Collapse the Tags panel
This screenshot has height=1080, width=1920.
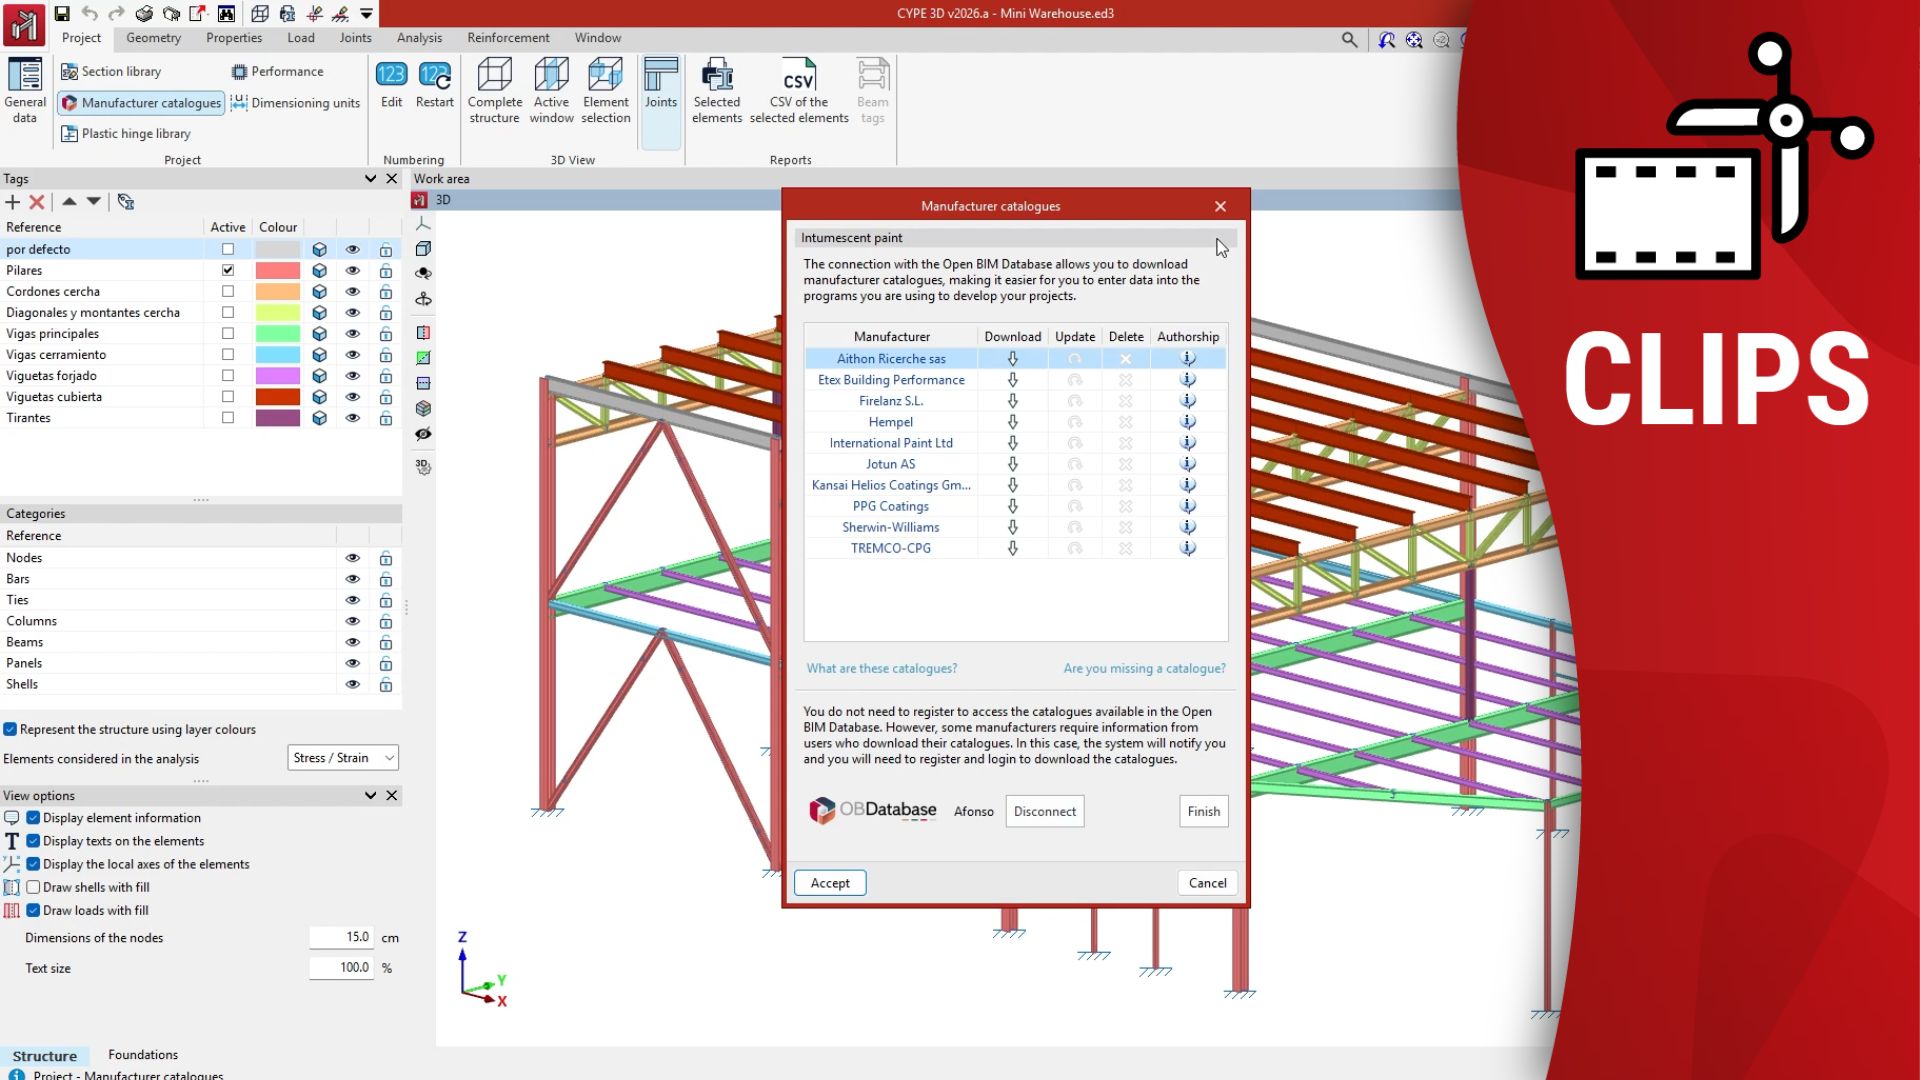pyautogui.click(x=371, y=178)
